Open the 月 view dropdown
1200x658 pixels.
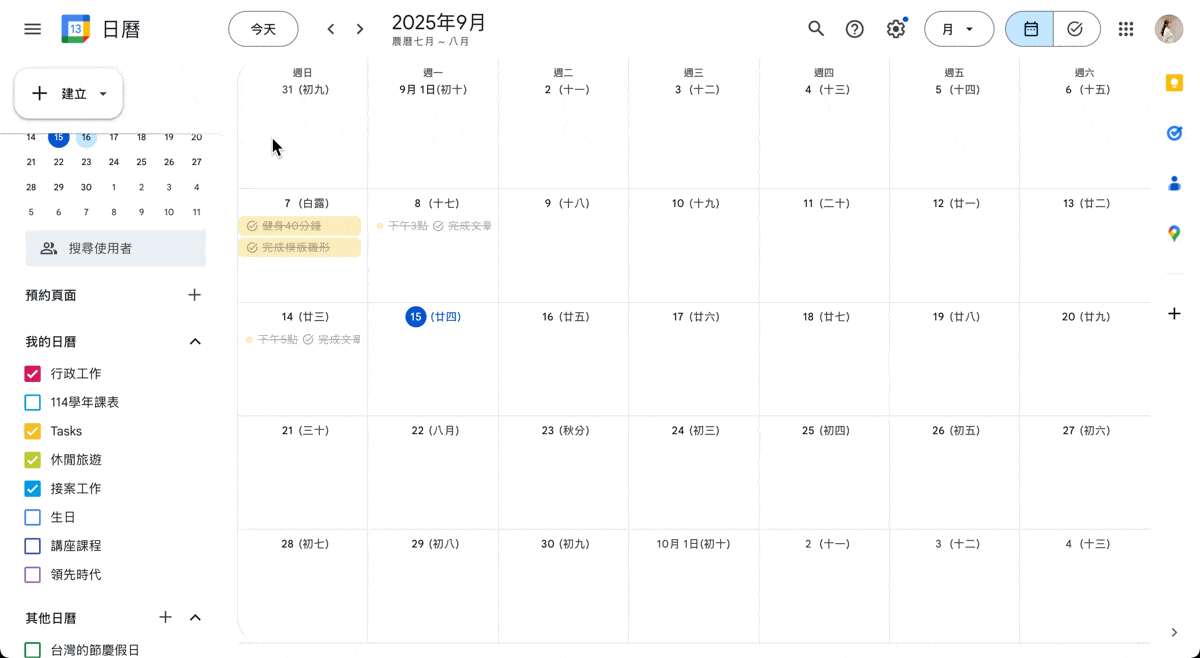958,29
